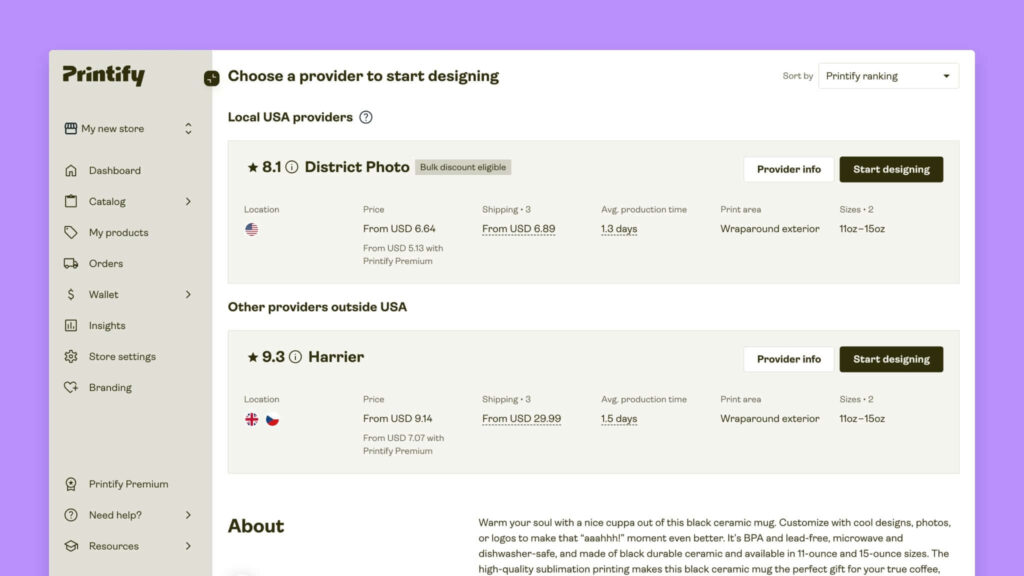This screenshot has height=576, width=1024.
Task: Click the Branding heart icon
Action: (71, 387)
